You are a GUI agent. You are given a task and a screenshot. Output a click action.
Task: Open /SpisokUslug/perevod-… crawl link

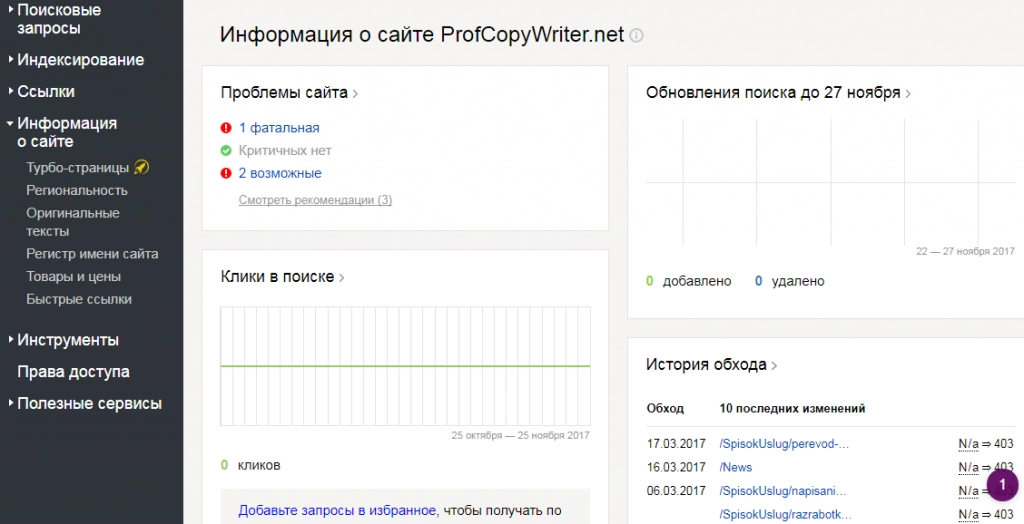tap(784, 444)
